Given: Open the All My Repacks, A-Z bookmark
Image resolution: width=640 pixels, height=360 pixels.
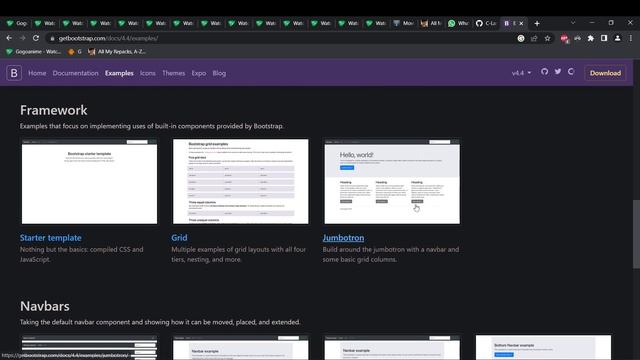Looking at the screenshot, I should click(x=117, y=52).
